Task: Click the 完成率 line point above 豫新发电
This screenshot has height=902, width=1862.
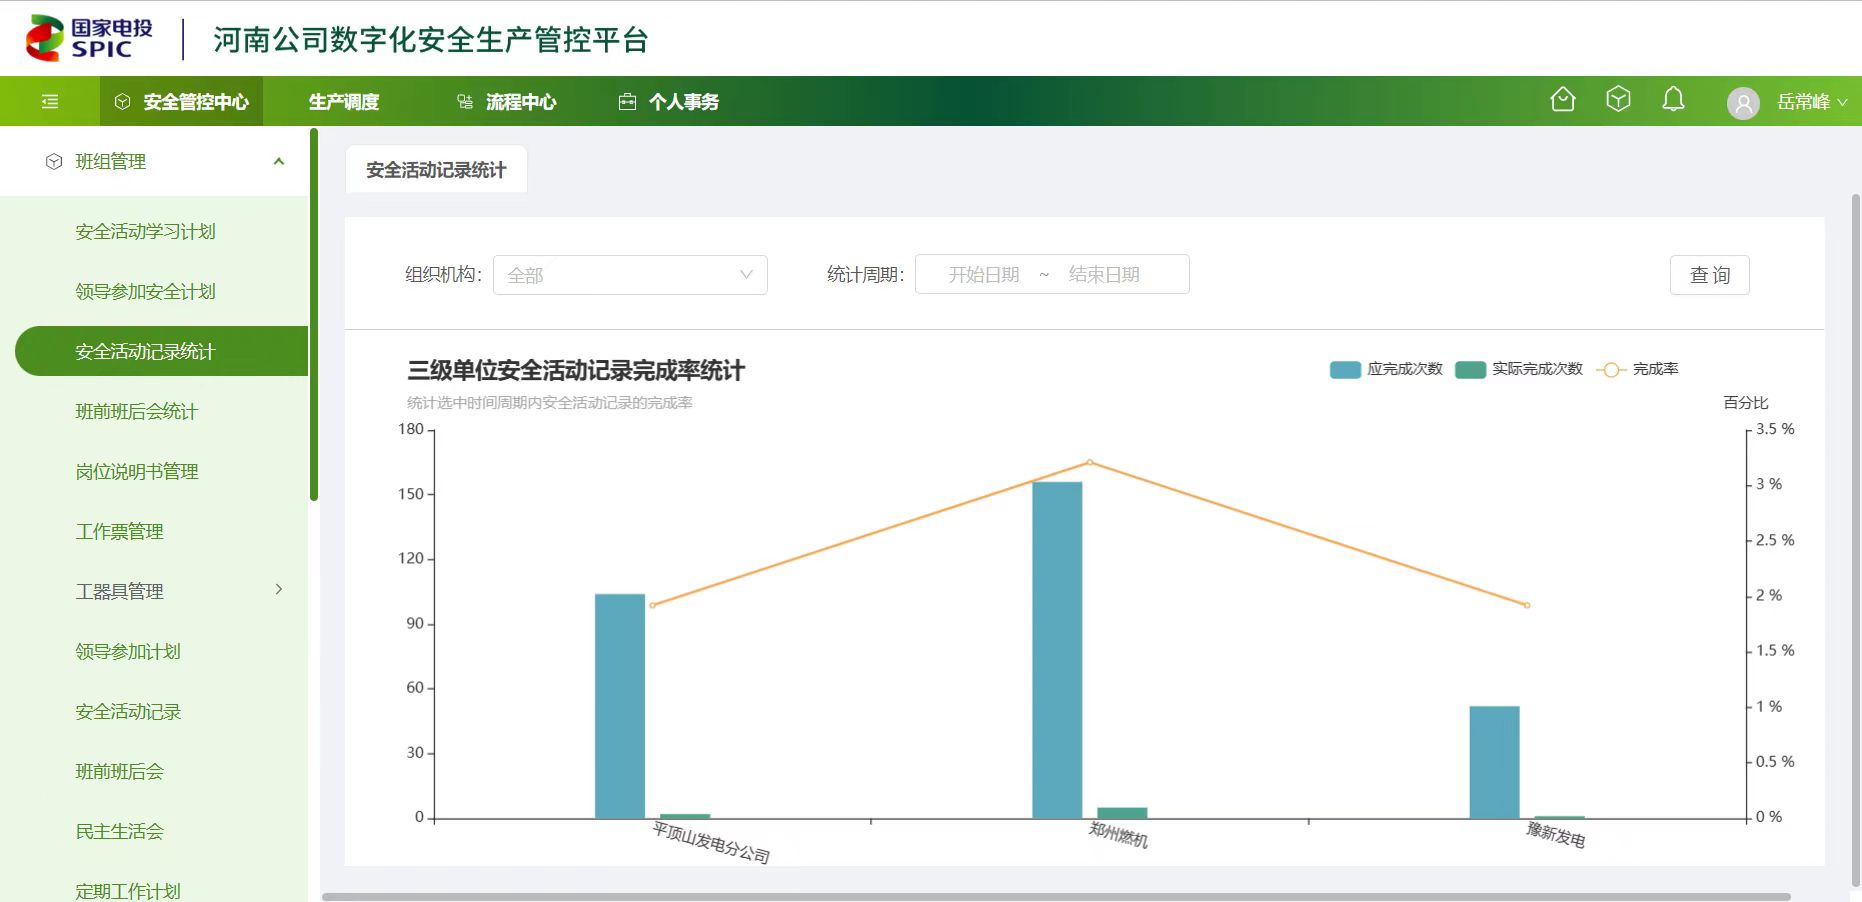Action: click(1527, 605)
